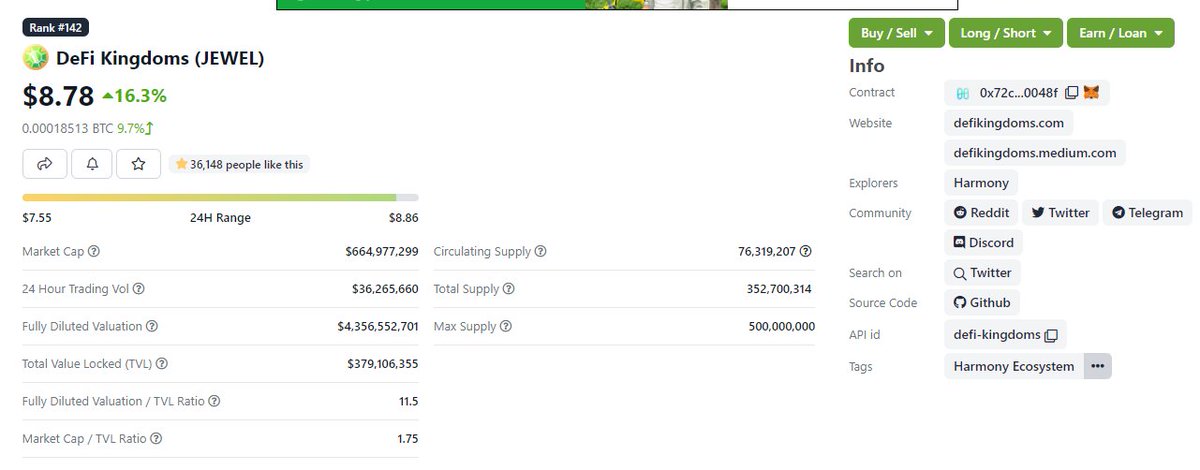Click the $664,977,299 market cap value
The height and width of the screenshot is (470, 1200).
(382, 252)
